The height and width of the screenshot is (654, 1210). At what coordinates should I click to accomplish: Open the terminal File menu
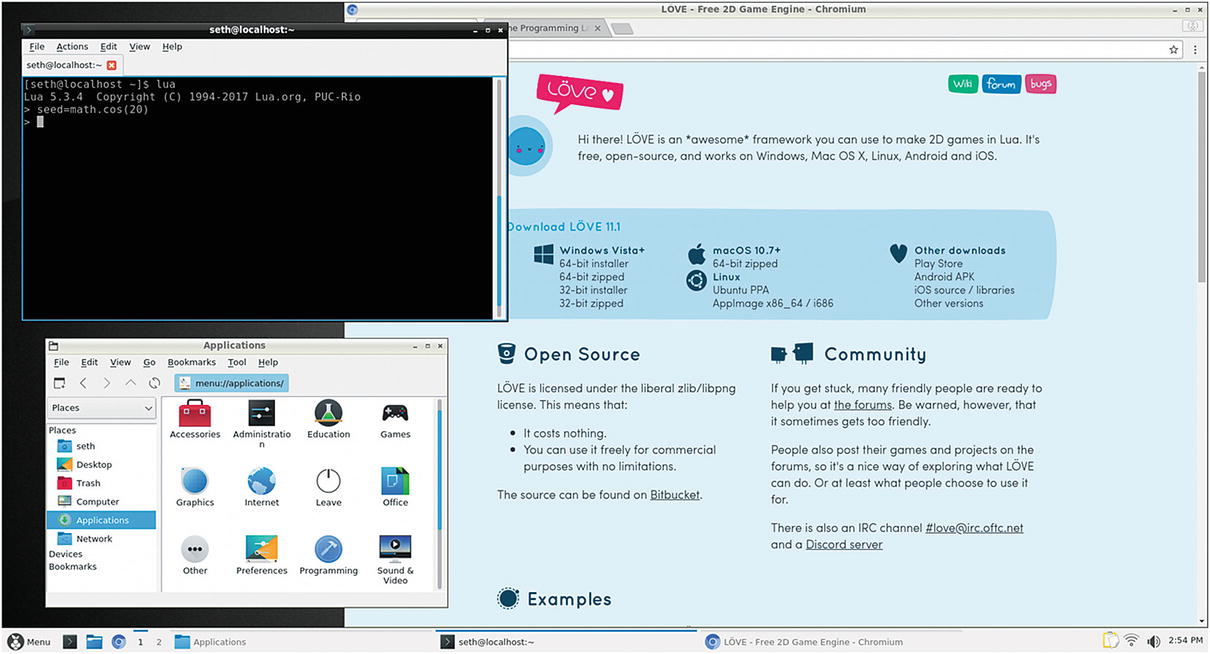click(37, 47)
